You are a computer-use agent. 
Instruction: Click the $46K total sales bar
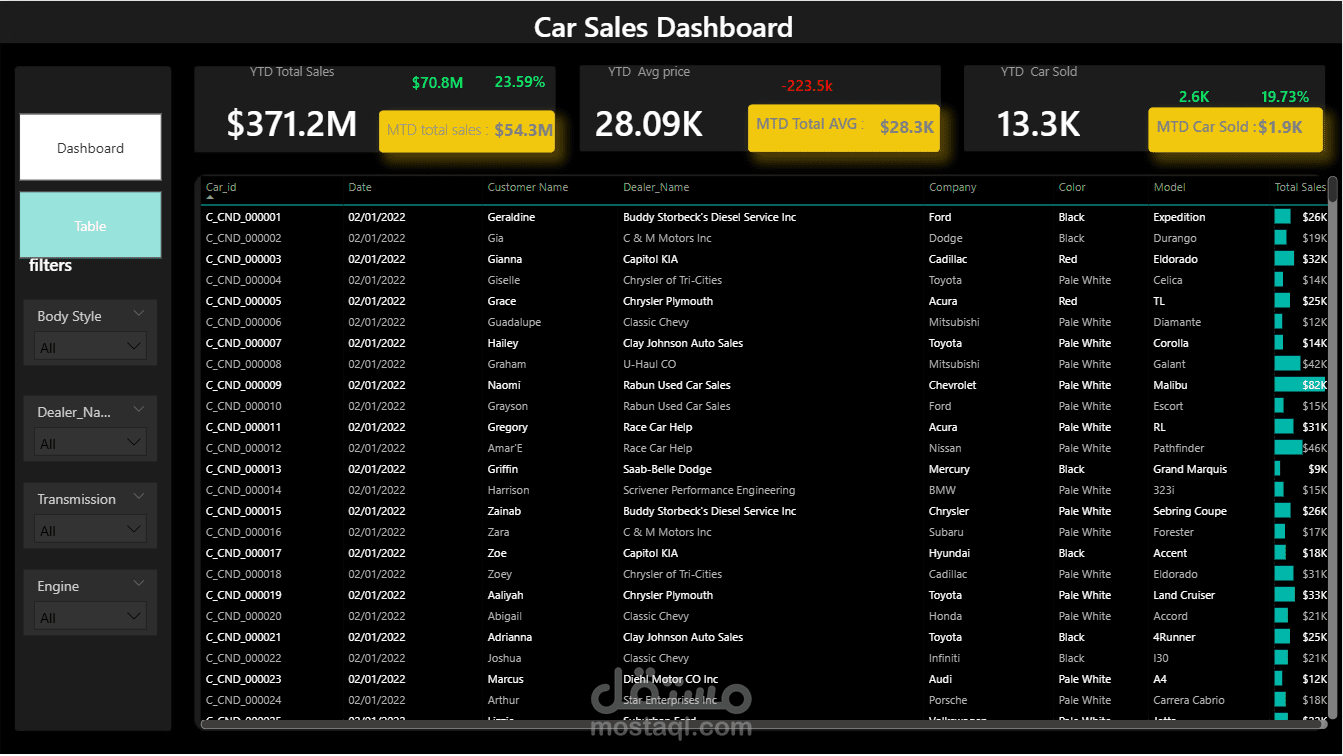[x=1289, y=448]
